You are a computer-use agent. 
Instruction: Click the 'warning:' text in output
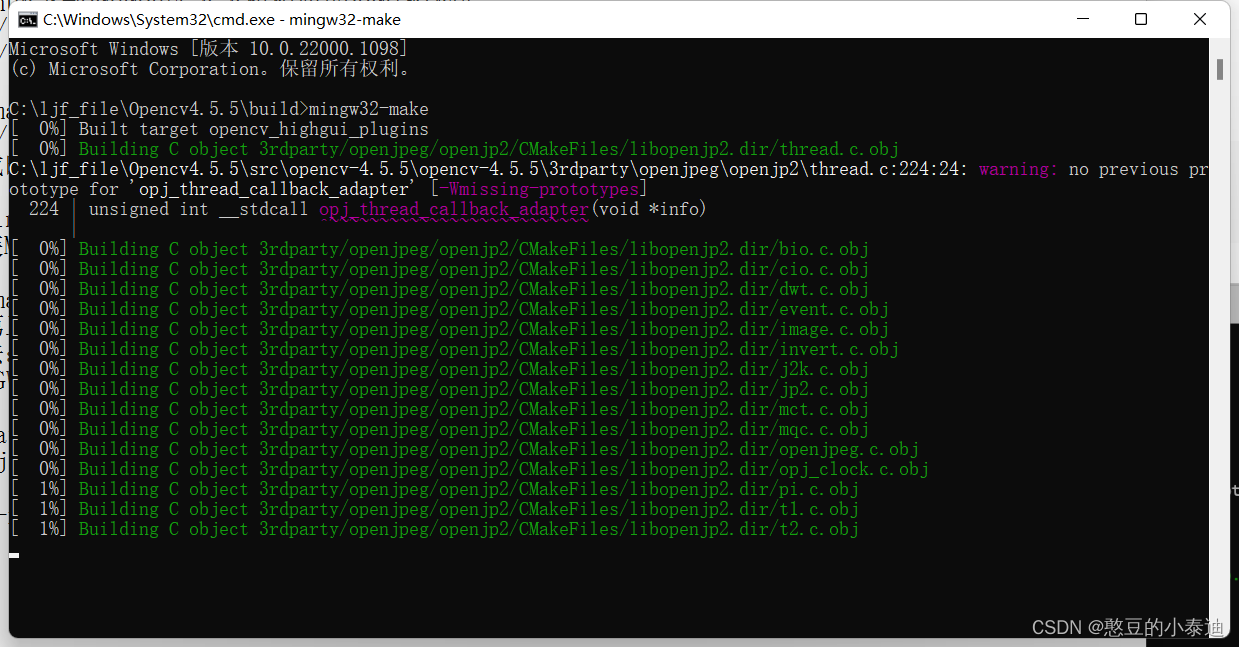[x=1018, y=169]
